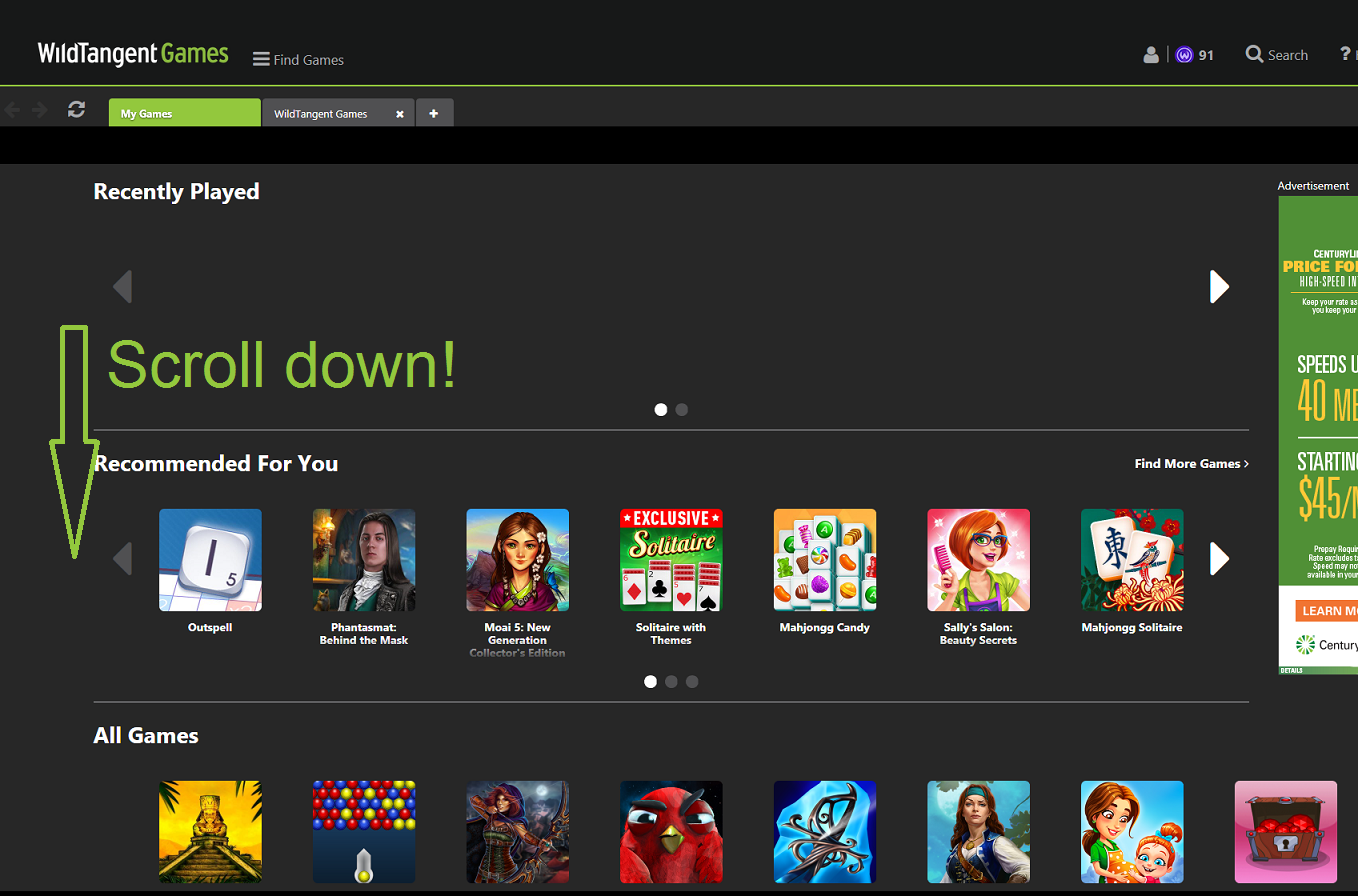Open the blue ice crystal game tile
This screenshot has height=896, width=1358.
pyautogui.click(x=825, y=832)
